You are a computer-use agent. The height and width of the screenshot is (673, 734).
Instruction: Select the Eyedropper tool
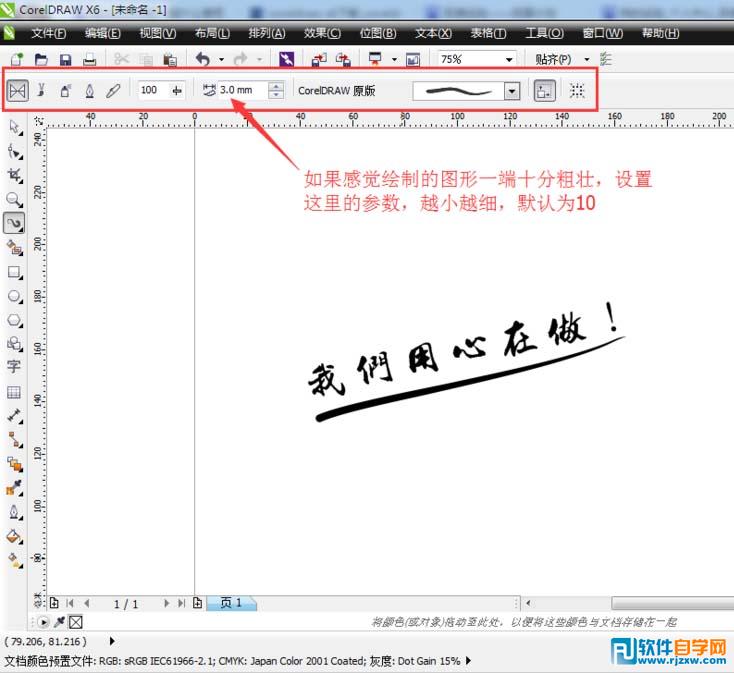15,488
